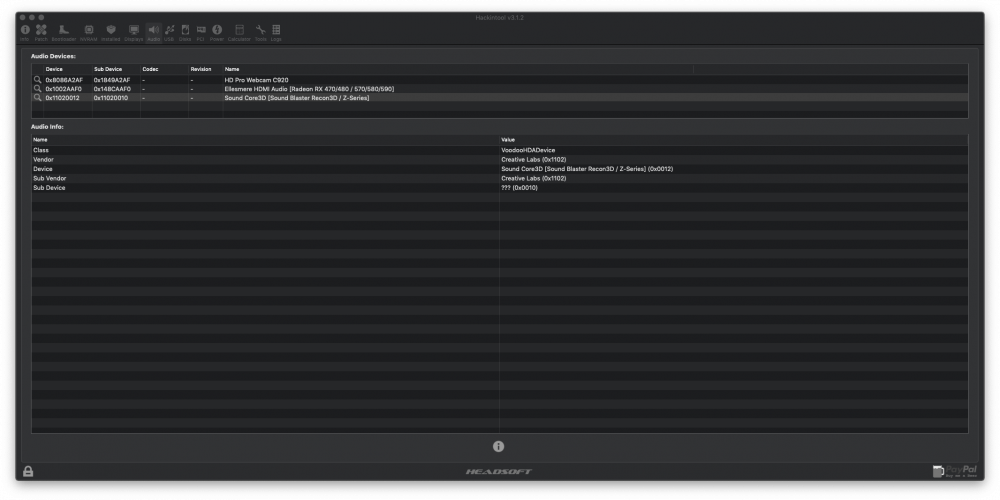Select the Sub Vendor name cell
1000x500 pixels.
click(50, 178)
